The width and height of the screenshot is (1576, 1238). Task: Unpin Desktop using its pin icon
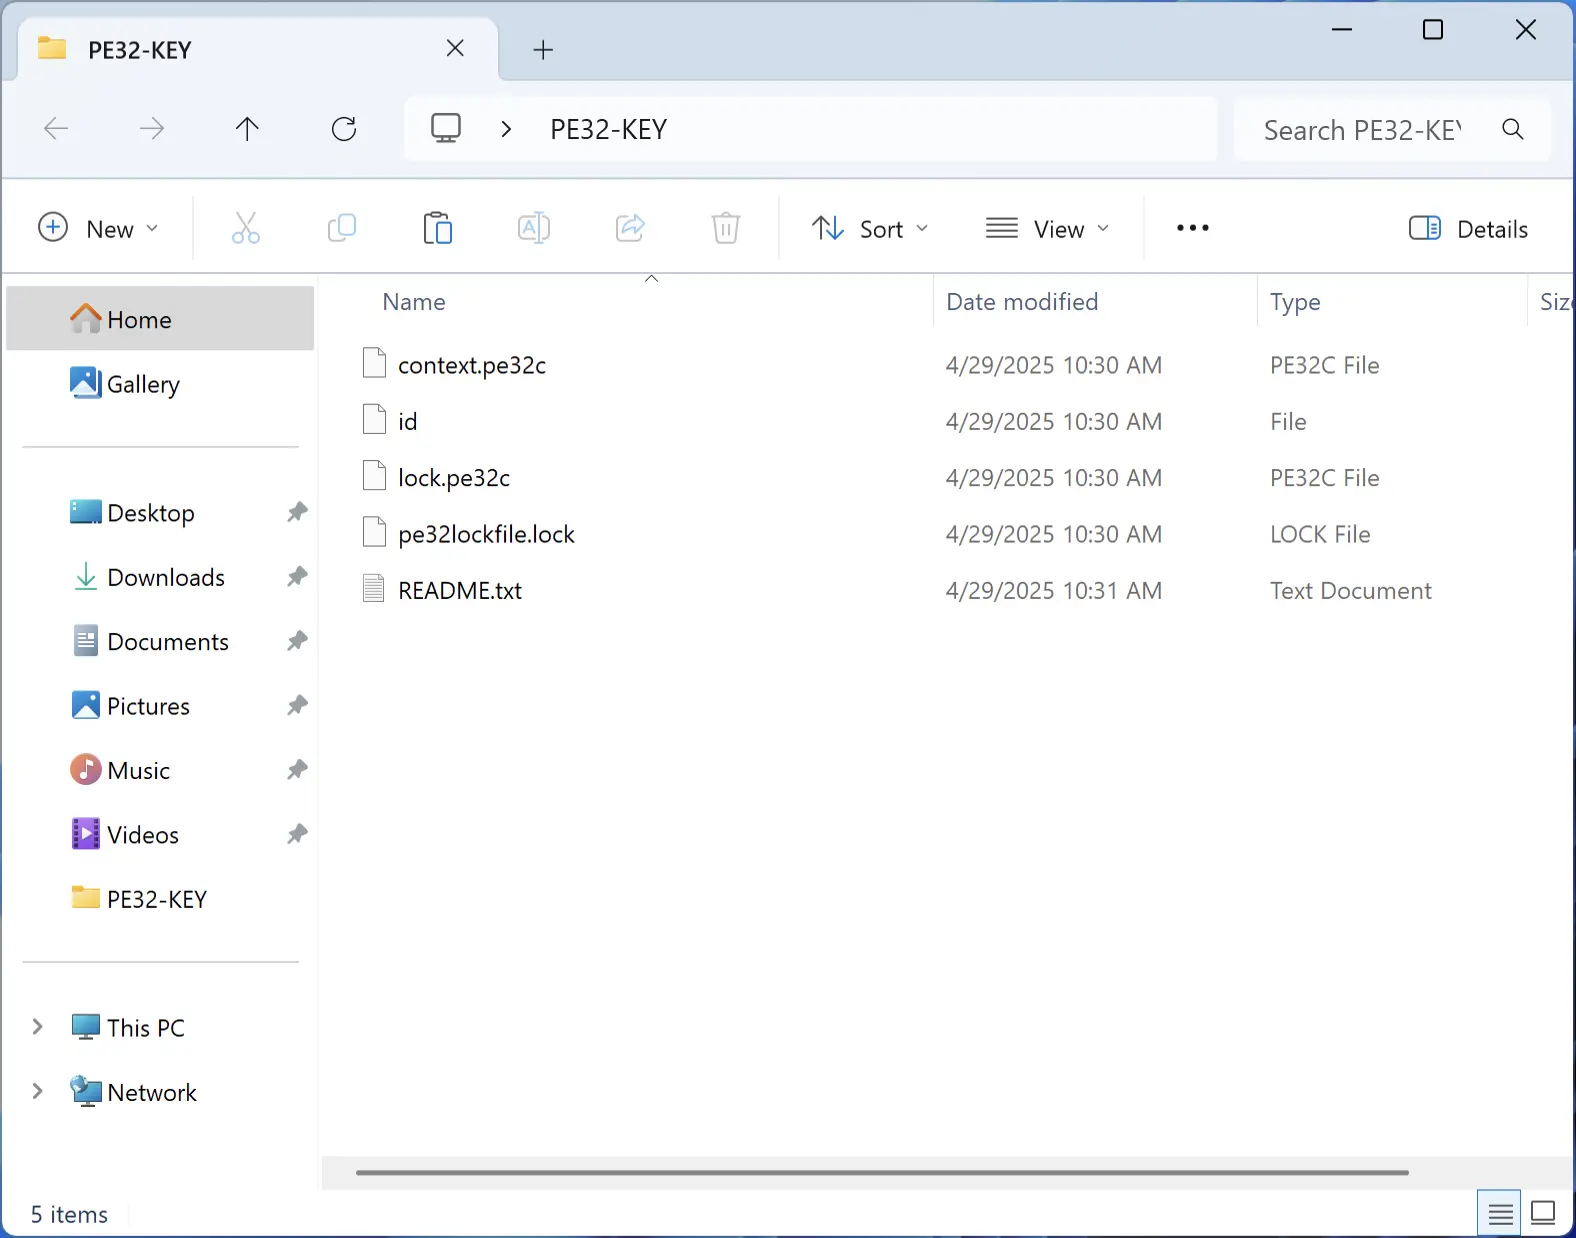(297, 512)
